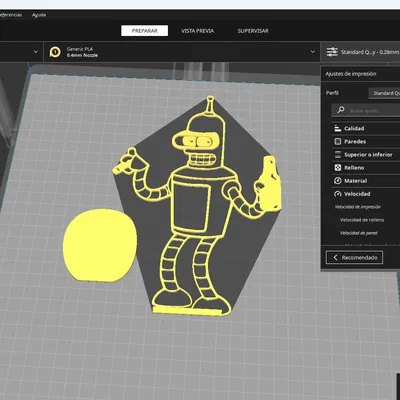Open the partially visible Preferencias menu
This screenshot has width=400, height=400.
pyautogui.click(x=10, y=15)
